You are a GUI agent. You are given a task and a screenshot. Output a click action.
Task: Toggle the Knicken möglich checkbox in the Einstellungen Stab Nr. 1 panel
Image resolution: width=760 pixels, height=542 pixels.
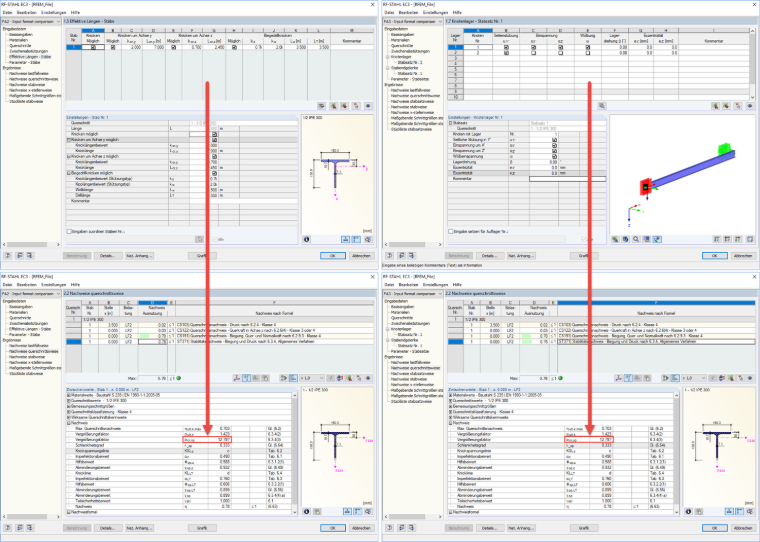pos(214,134)
